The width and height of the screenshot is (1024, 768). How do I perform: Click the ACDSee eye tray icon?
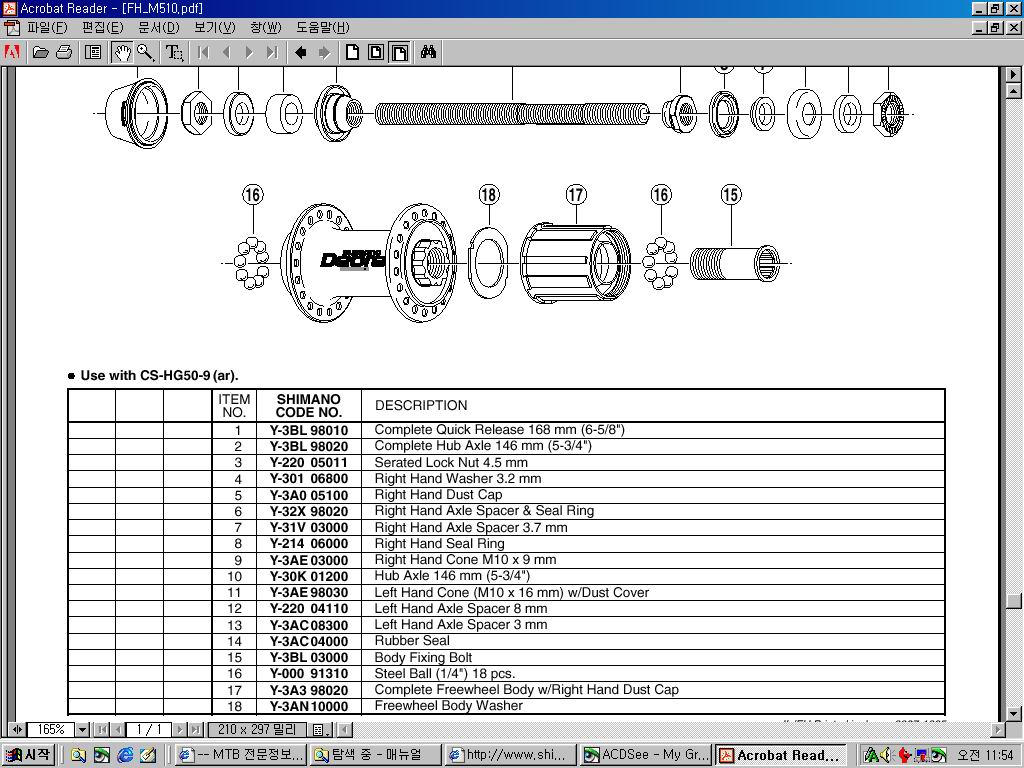pos(938,755)
